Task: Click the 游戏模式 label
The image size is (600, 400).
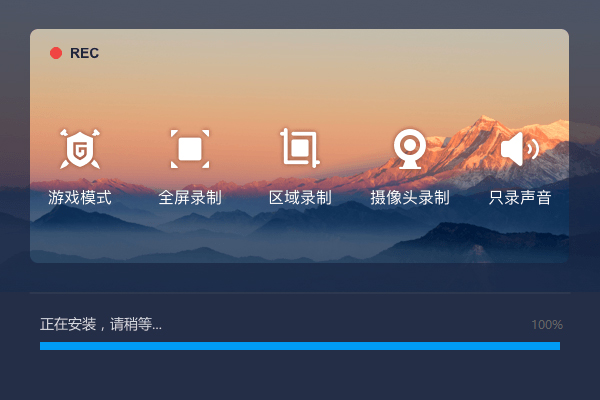Action: 80,198
